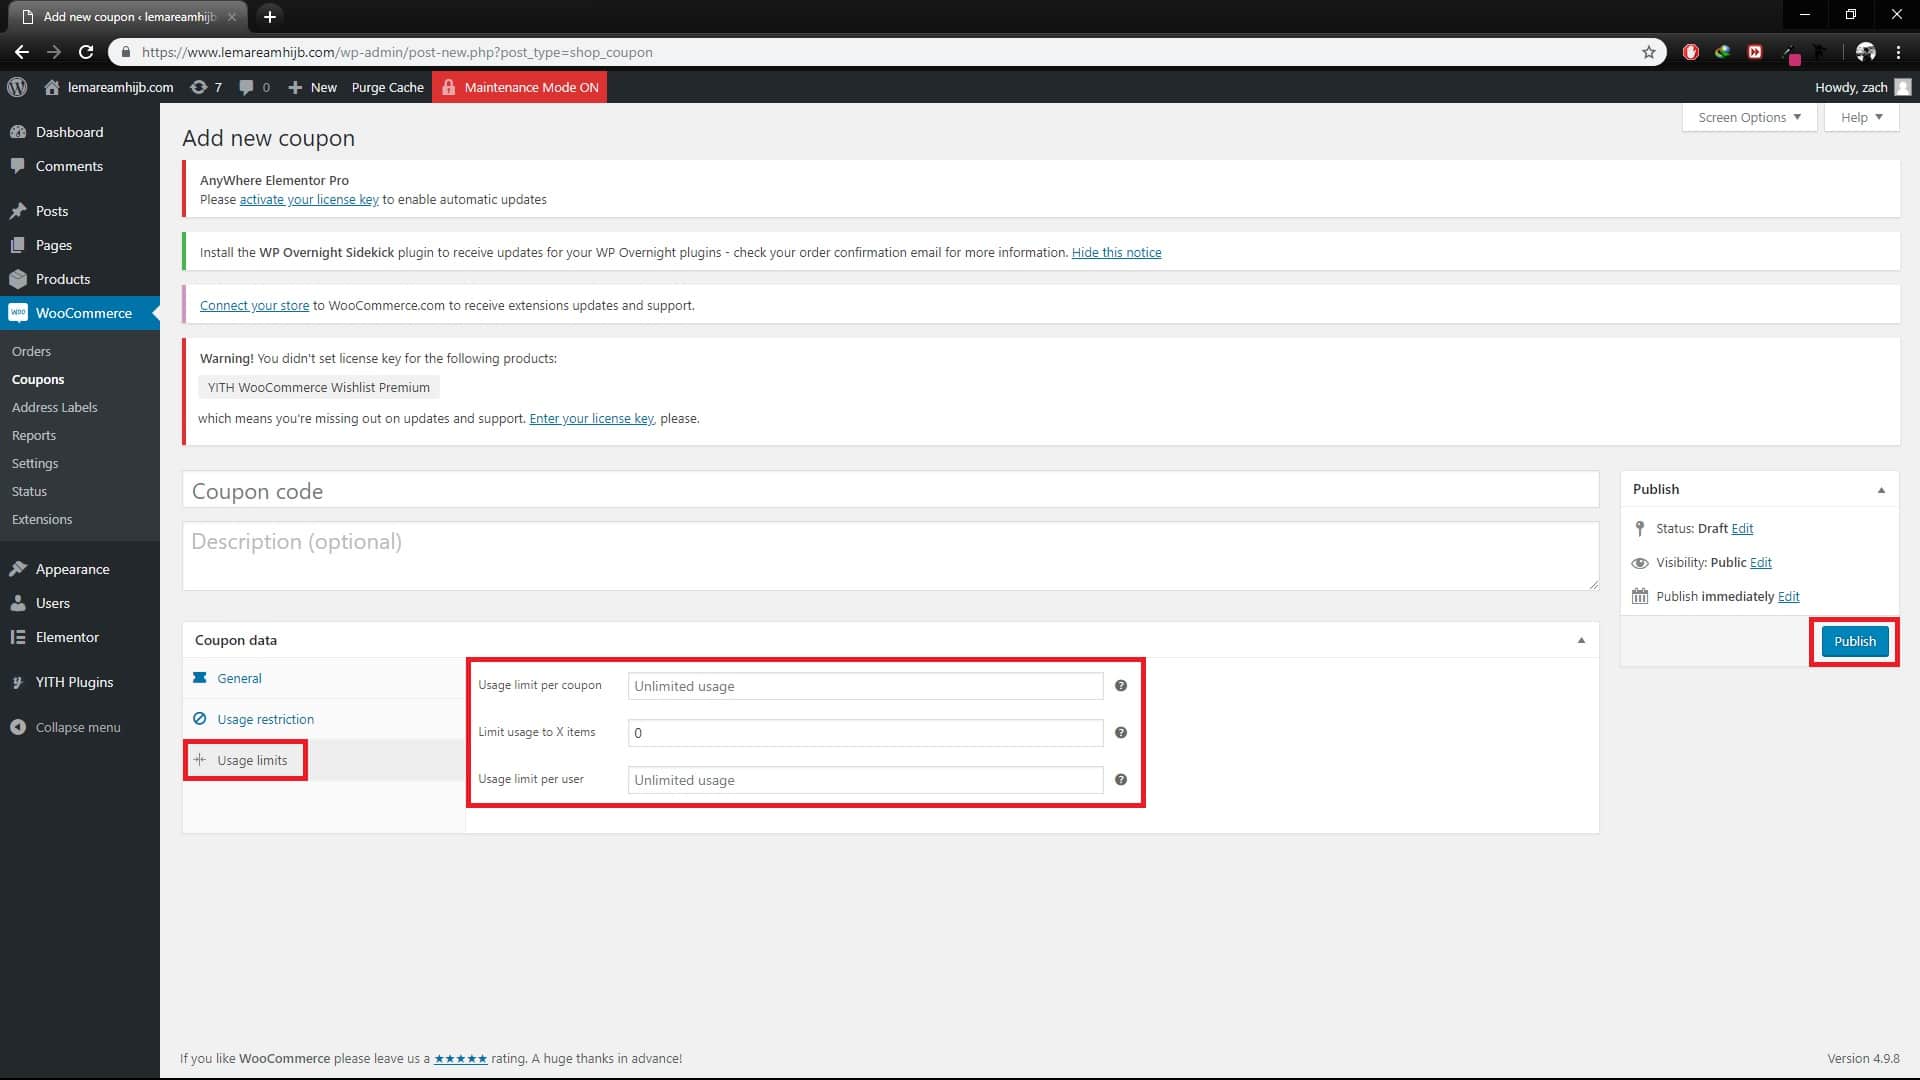The height and width of the screenshot is (1080, 1920).
Task: Open the New content menu
Action: pos(312,87)
